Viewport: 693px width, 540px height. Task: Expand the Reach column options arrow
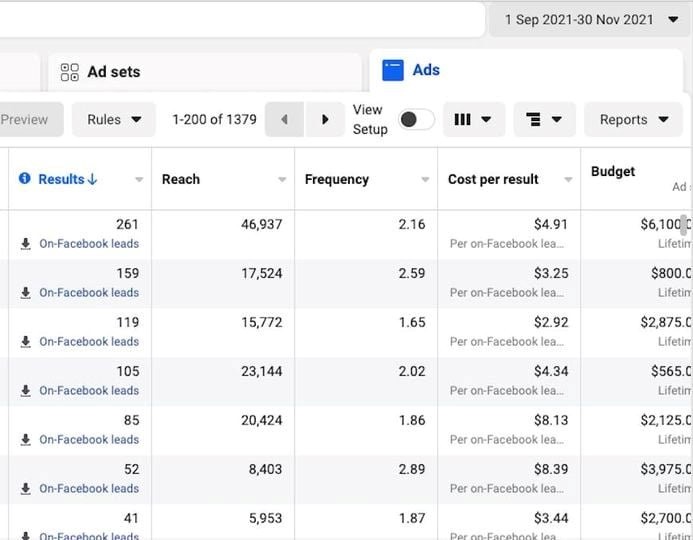tap(282, 180)
